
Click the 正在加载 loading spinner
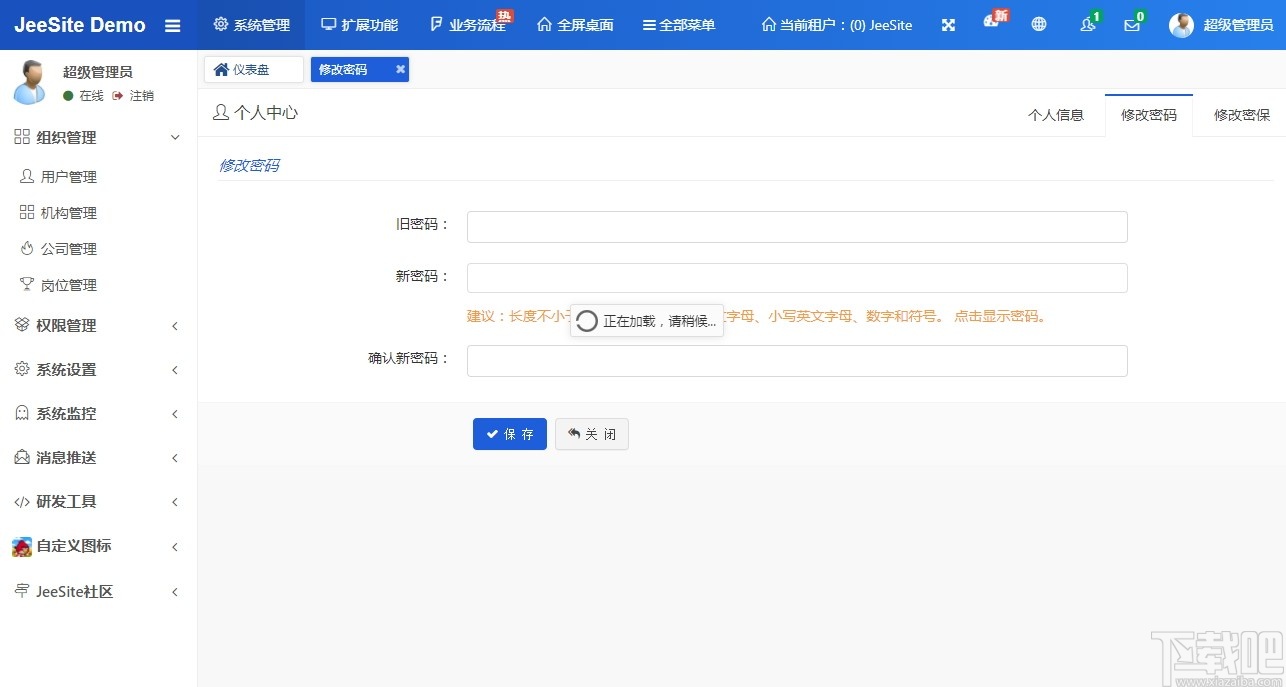click(587, 320)
